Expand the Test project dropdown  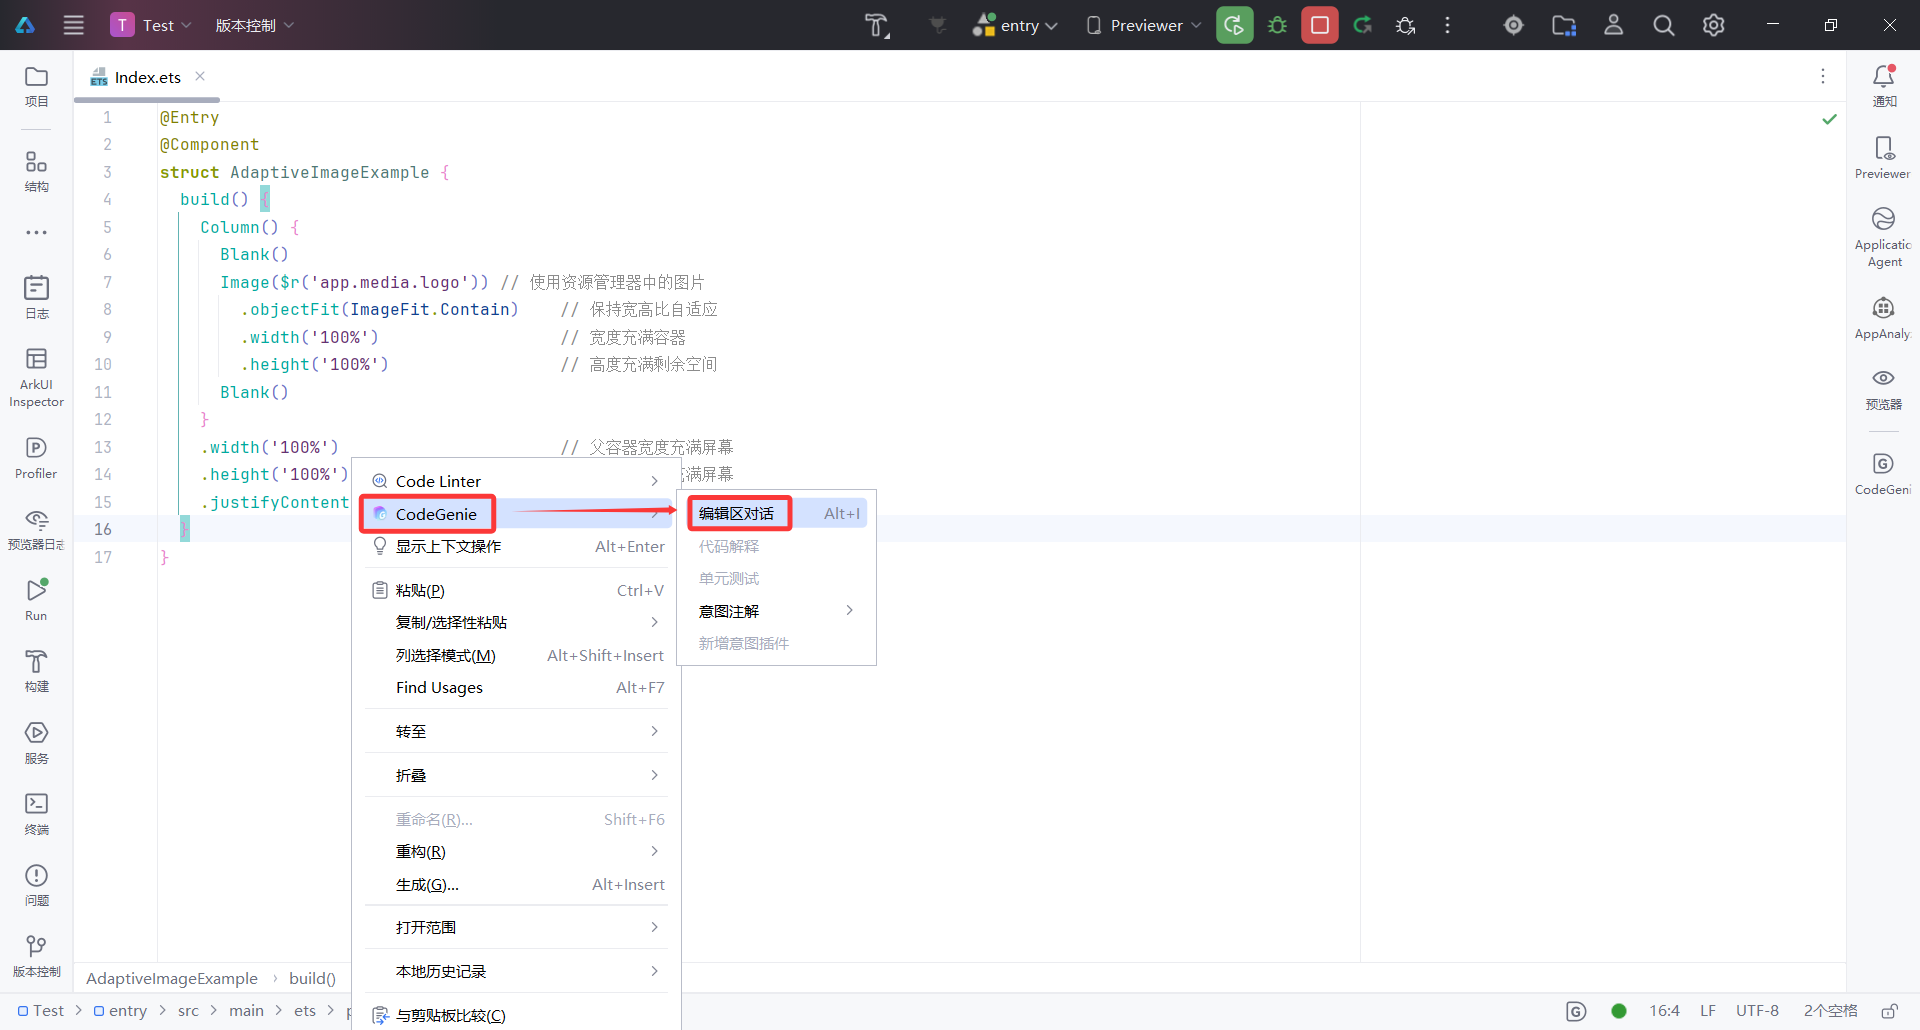152,25
